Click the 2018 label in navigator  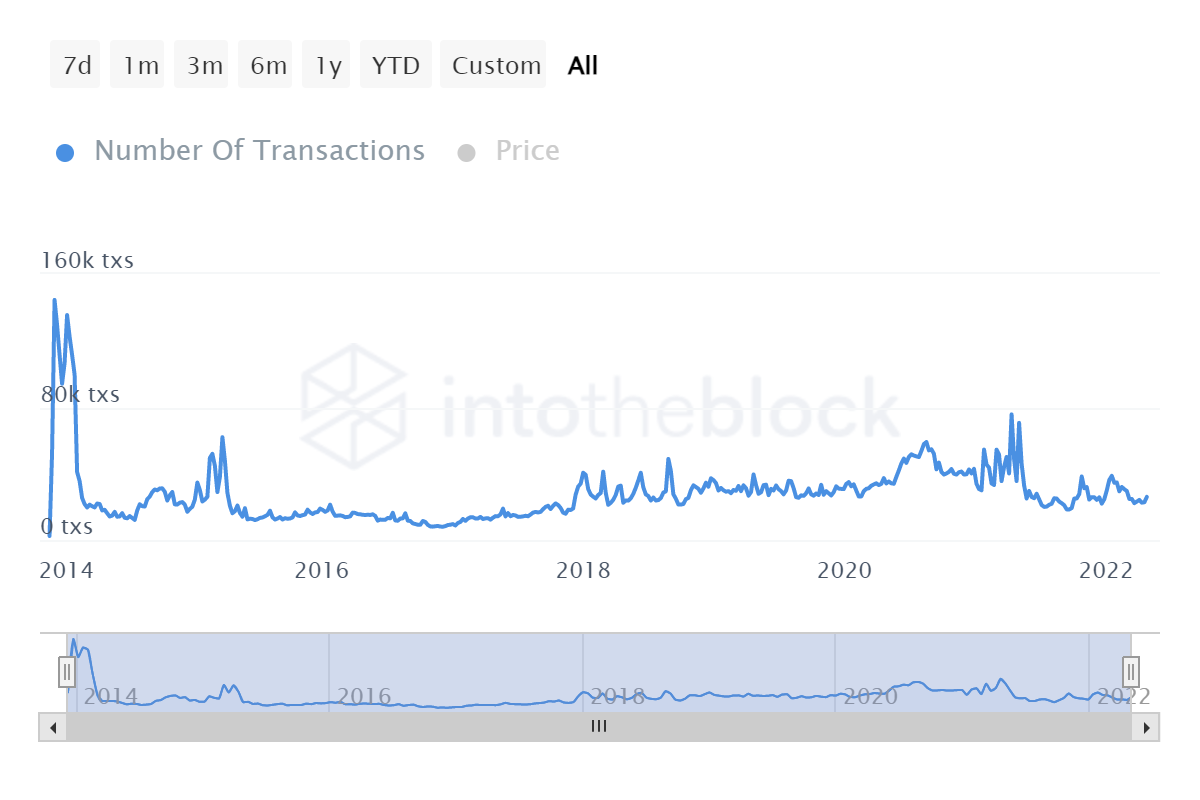[618, 696]
